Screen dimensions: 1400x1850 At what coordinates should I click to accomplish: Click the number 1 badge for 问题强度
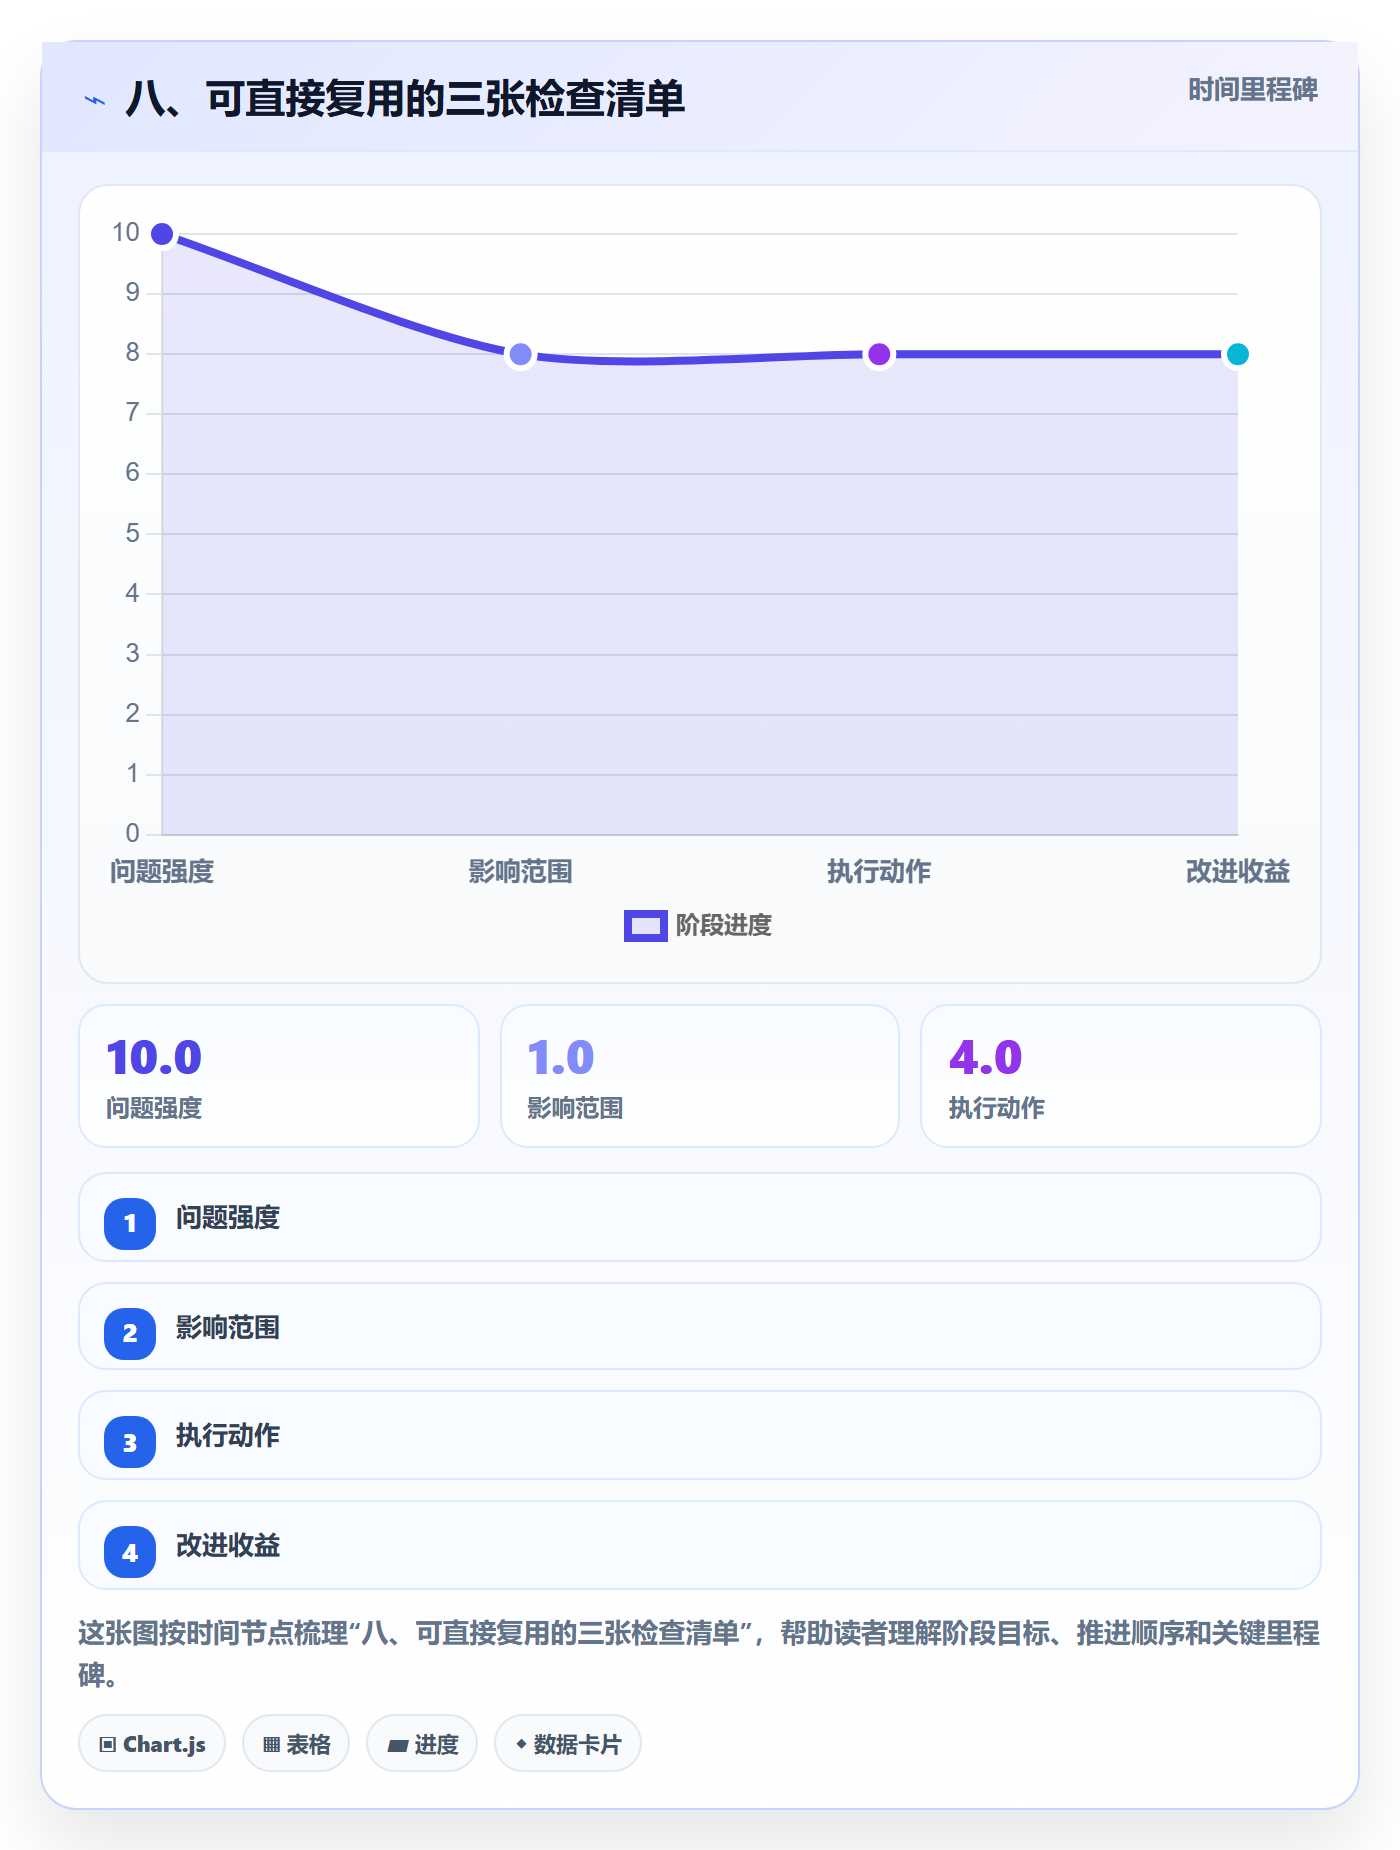pyautogui.click(x=130, y=1223)
